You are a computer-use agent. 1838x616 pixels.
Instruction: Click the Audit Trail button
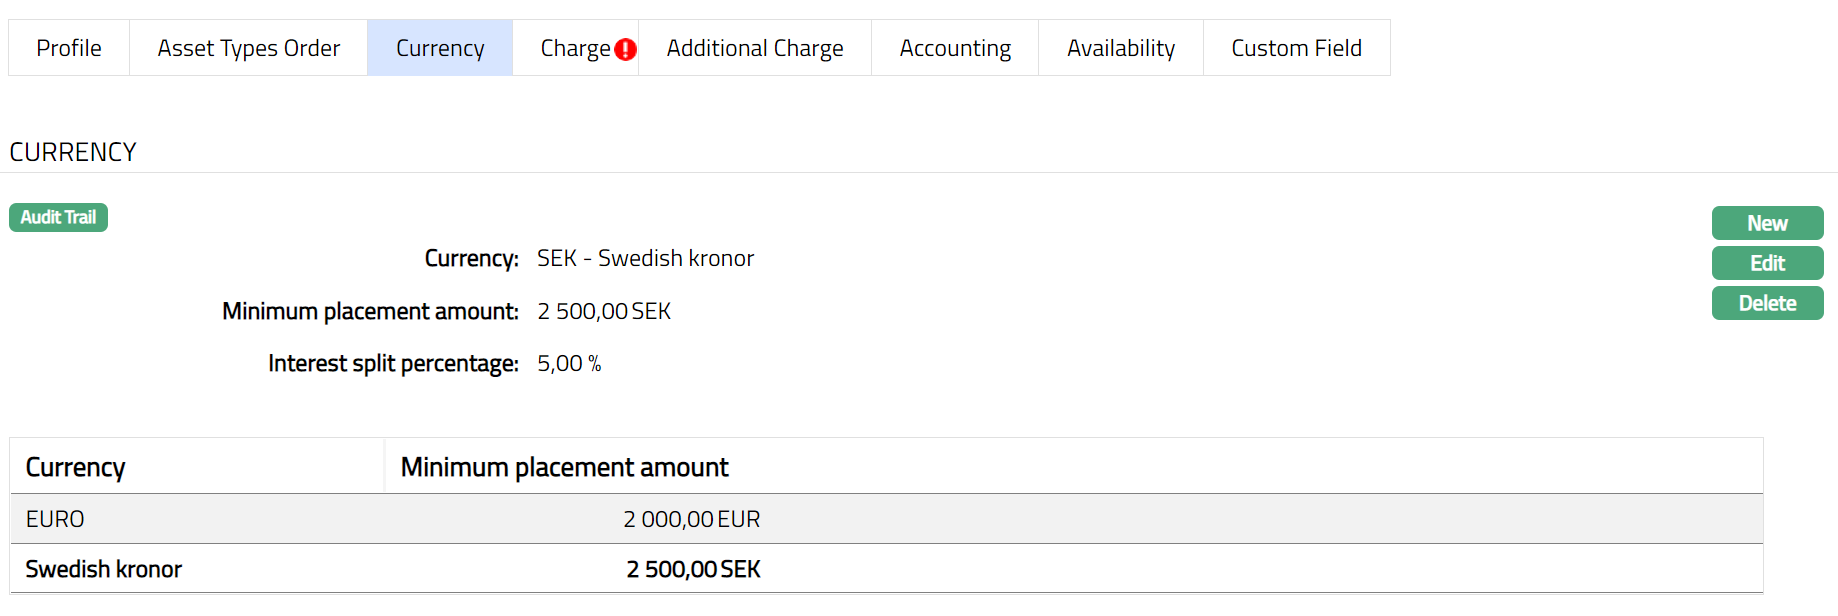[x=58, y=217]
